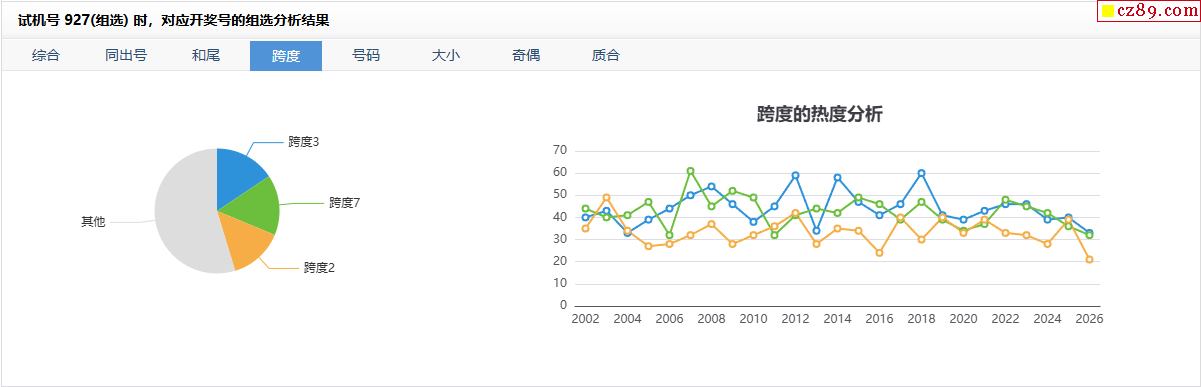Open the 综合 tab
The height and width of the screenshot is (387, 1201).
pyautogui.click(x=46, y=56)
